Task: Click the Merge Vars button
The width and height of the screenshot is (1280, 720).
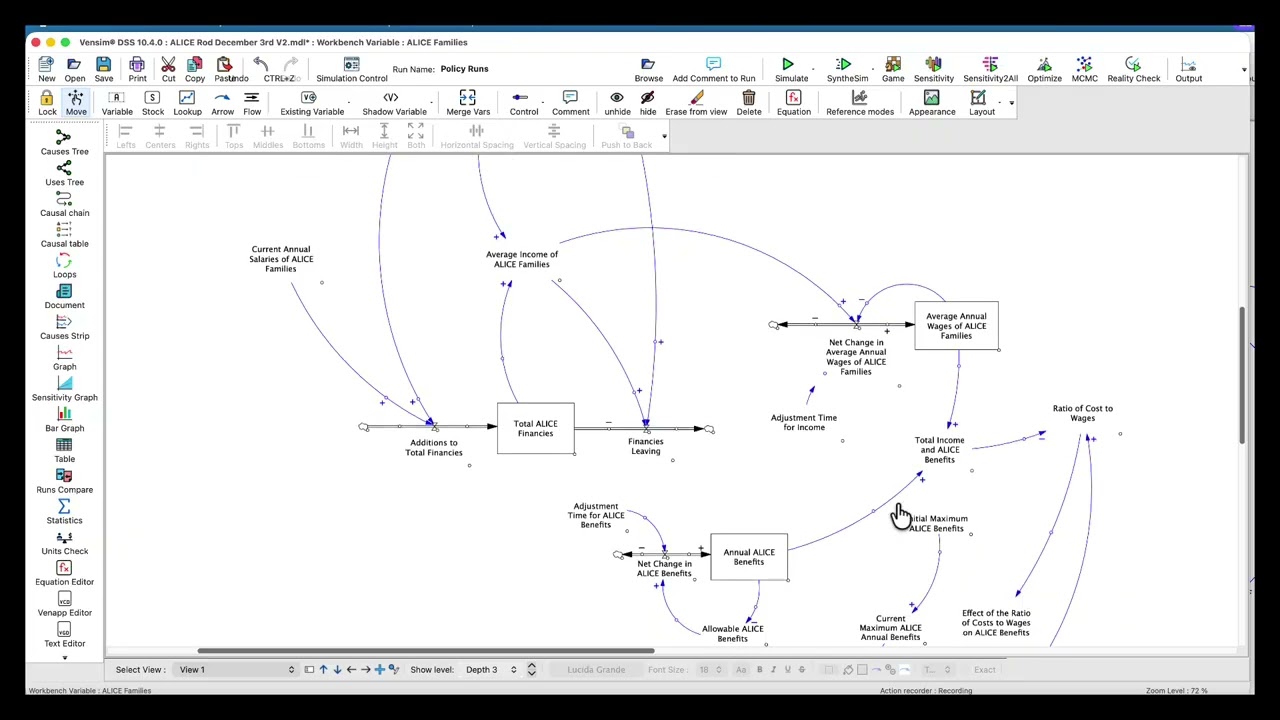Action: (467, 103)
